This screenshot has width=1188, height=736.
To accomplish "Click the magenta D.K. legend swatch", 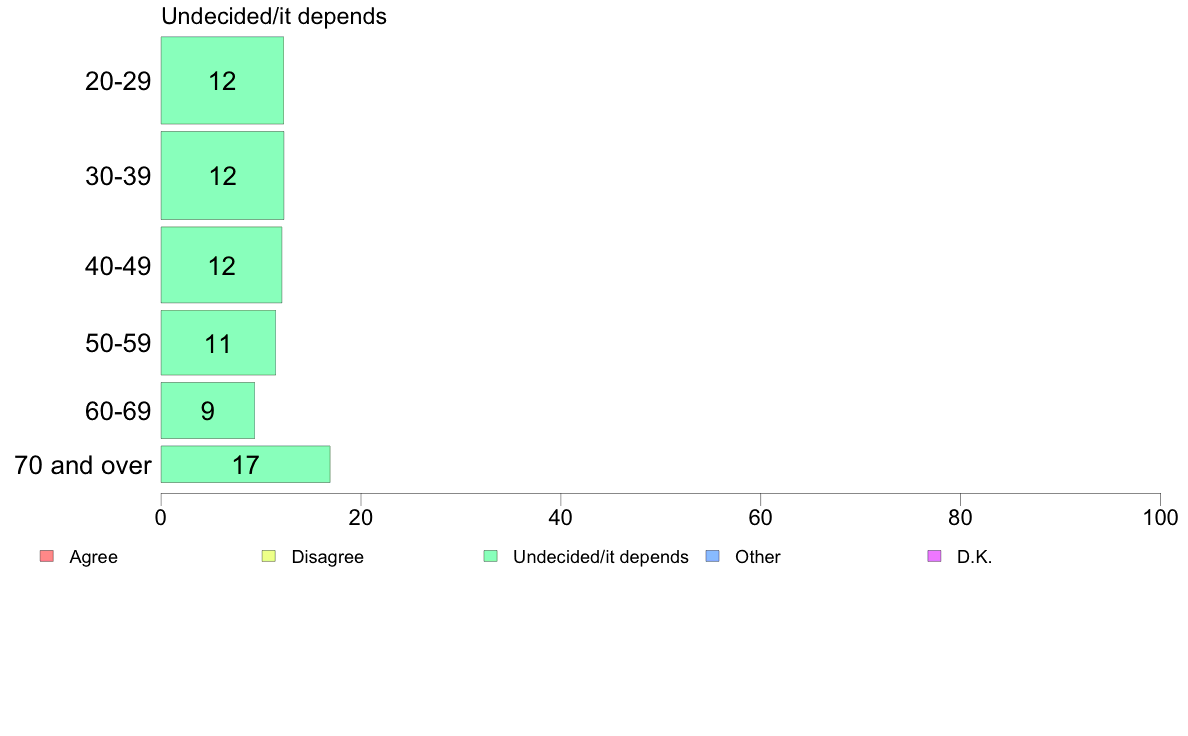I will pyautogui.click(x=934, y=556).
